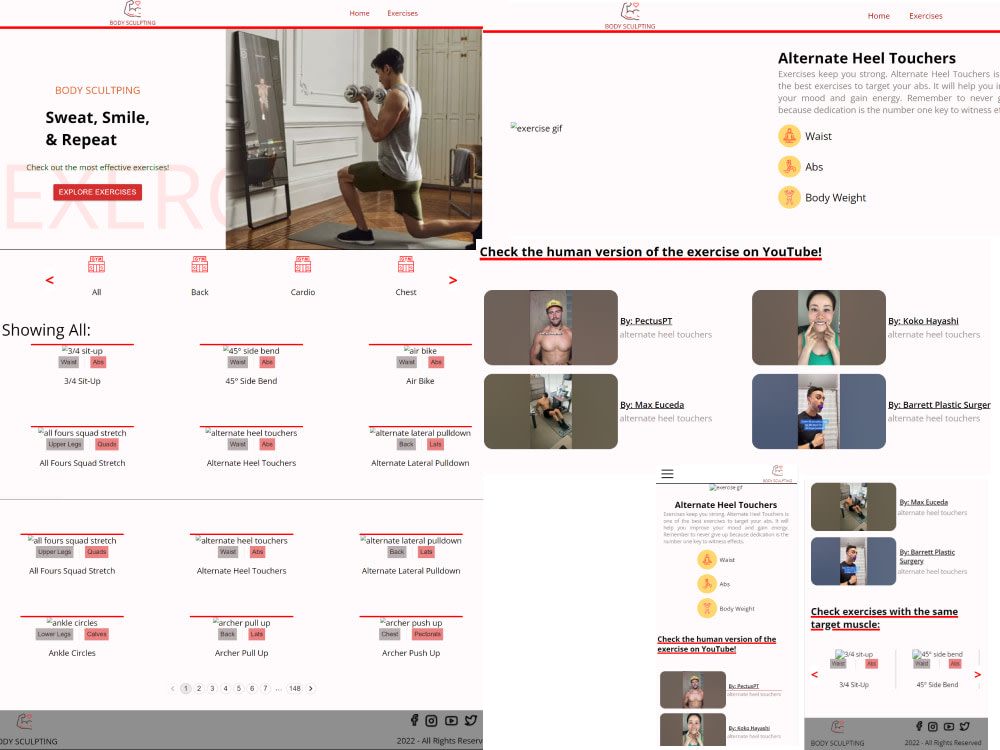Open the large Barrett Plastic Surger video thumbnail
1000x750 pixels.
[819, 411]
